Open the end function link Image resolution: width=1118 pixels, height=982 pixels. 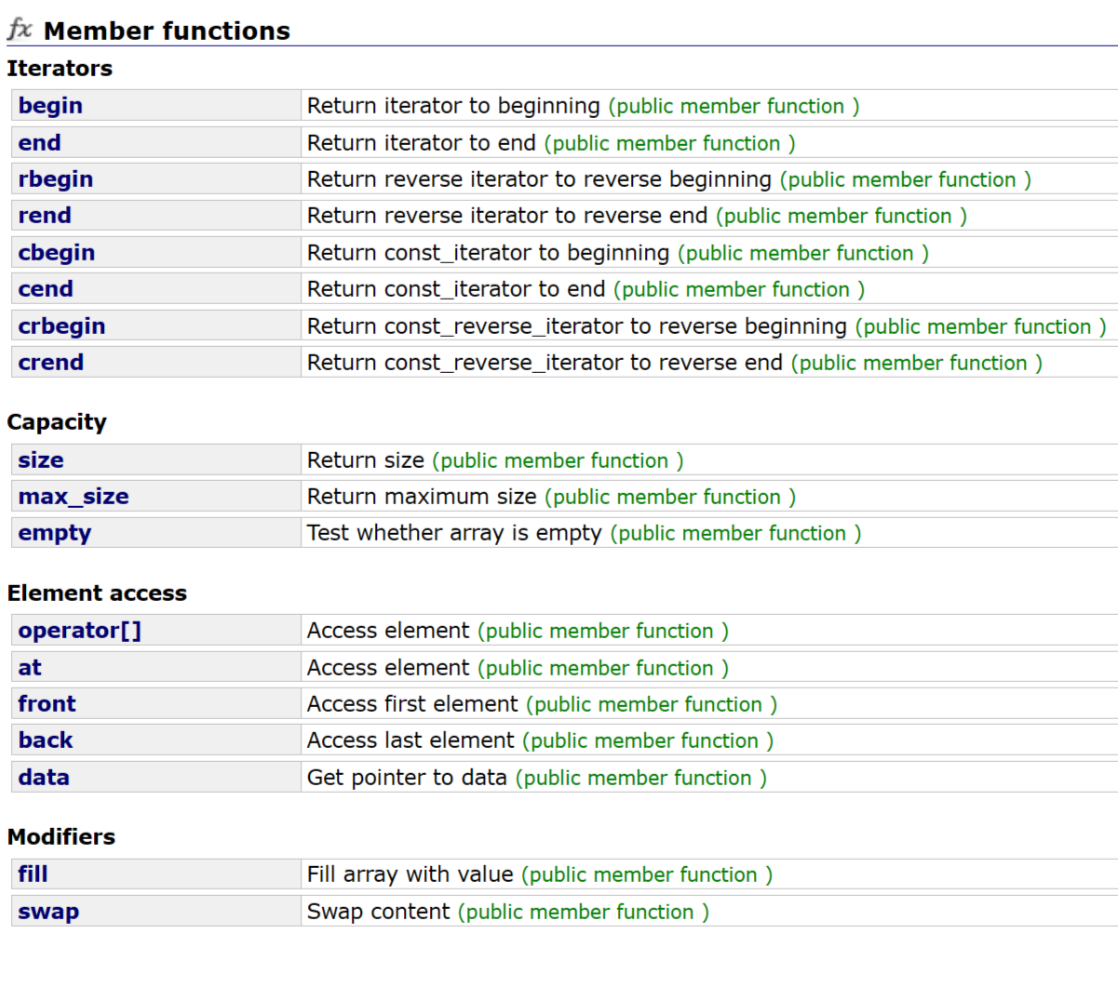39,143
